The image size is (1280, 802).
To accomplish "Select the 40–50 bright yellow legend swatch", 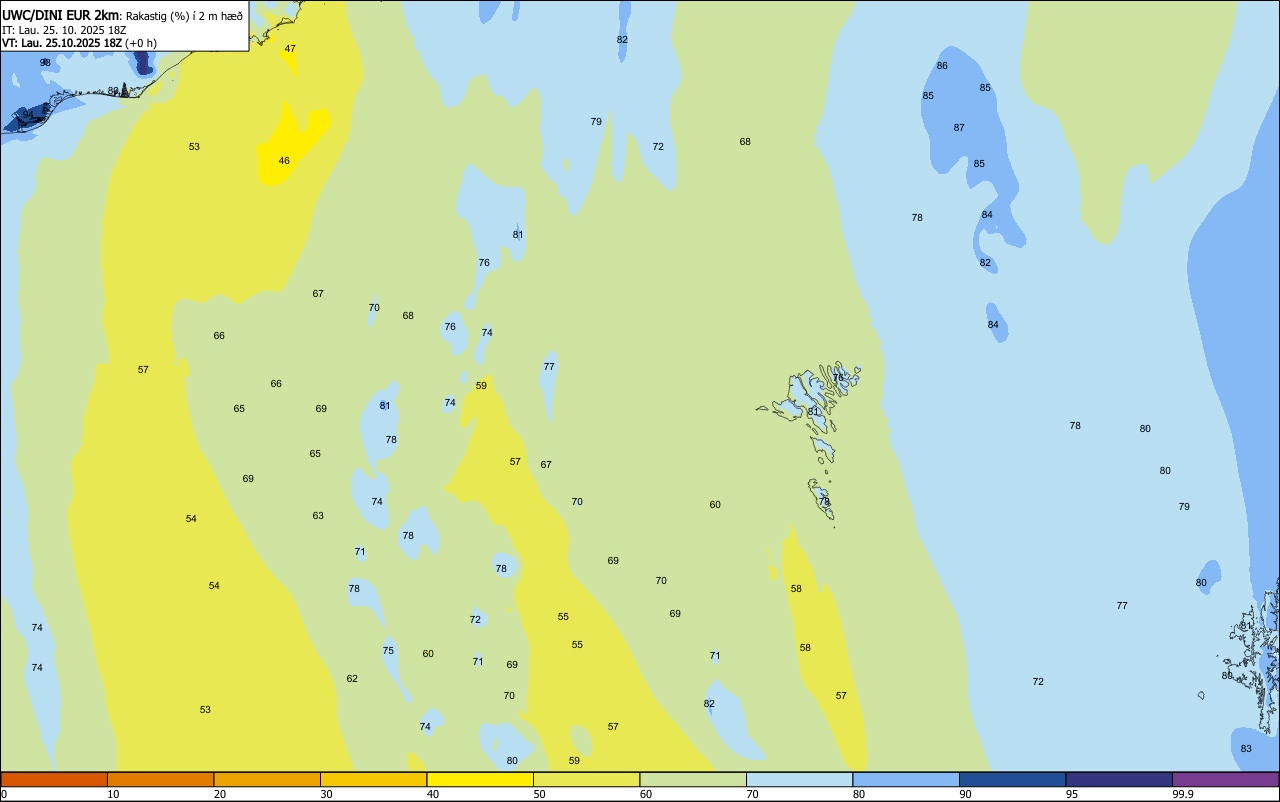I will click(x=480, y=779).
